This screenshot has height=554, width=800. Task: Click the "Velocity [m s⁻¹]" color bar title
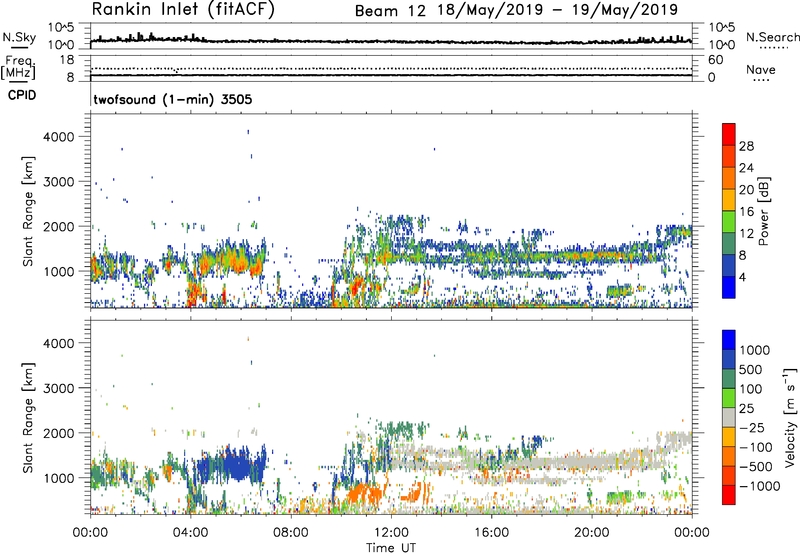tap(790, 417)
